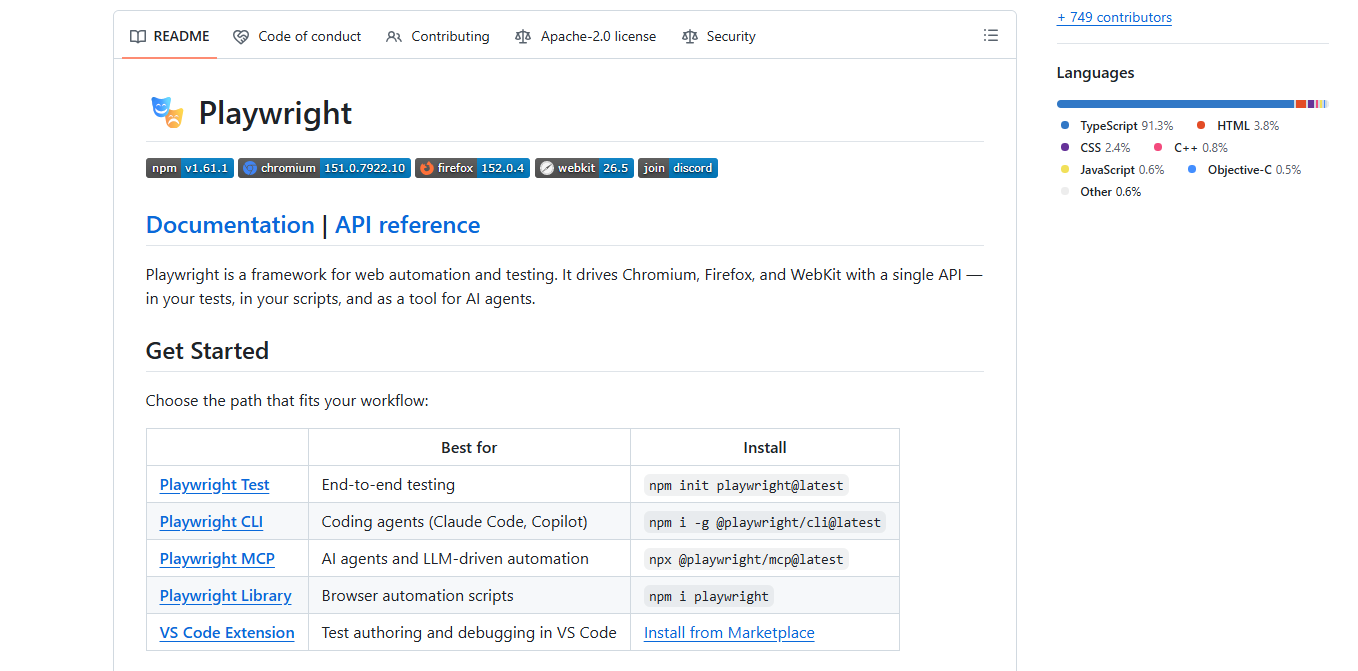Click the Install column header

pyautogui.click(x=765, y=448)
